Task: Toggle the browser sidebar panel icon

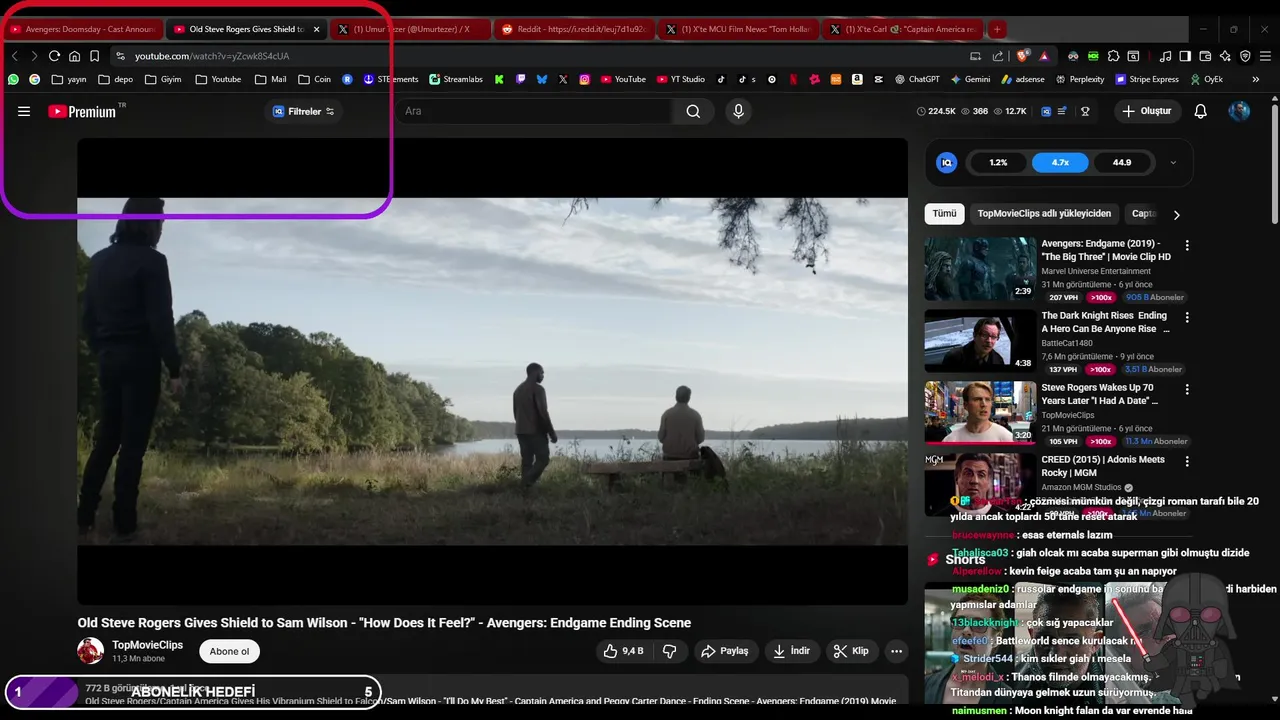Action: coord(1184,56)
